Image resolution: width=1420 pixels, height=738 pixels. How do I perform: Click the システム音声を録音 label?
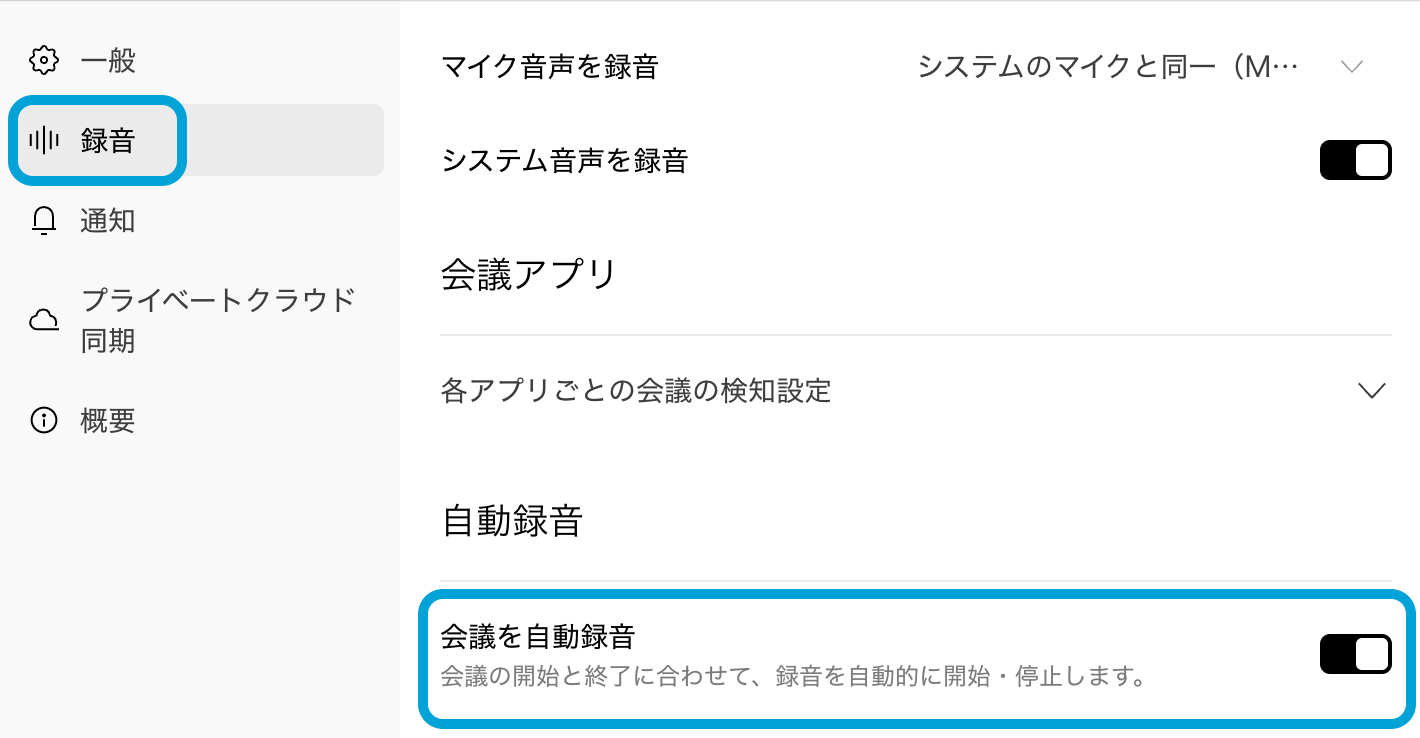coord(564,160)
